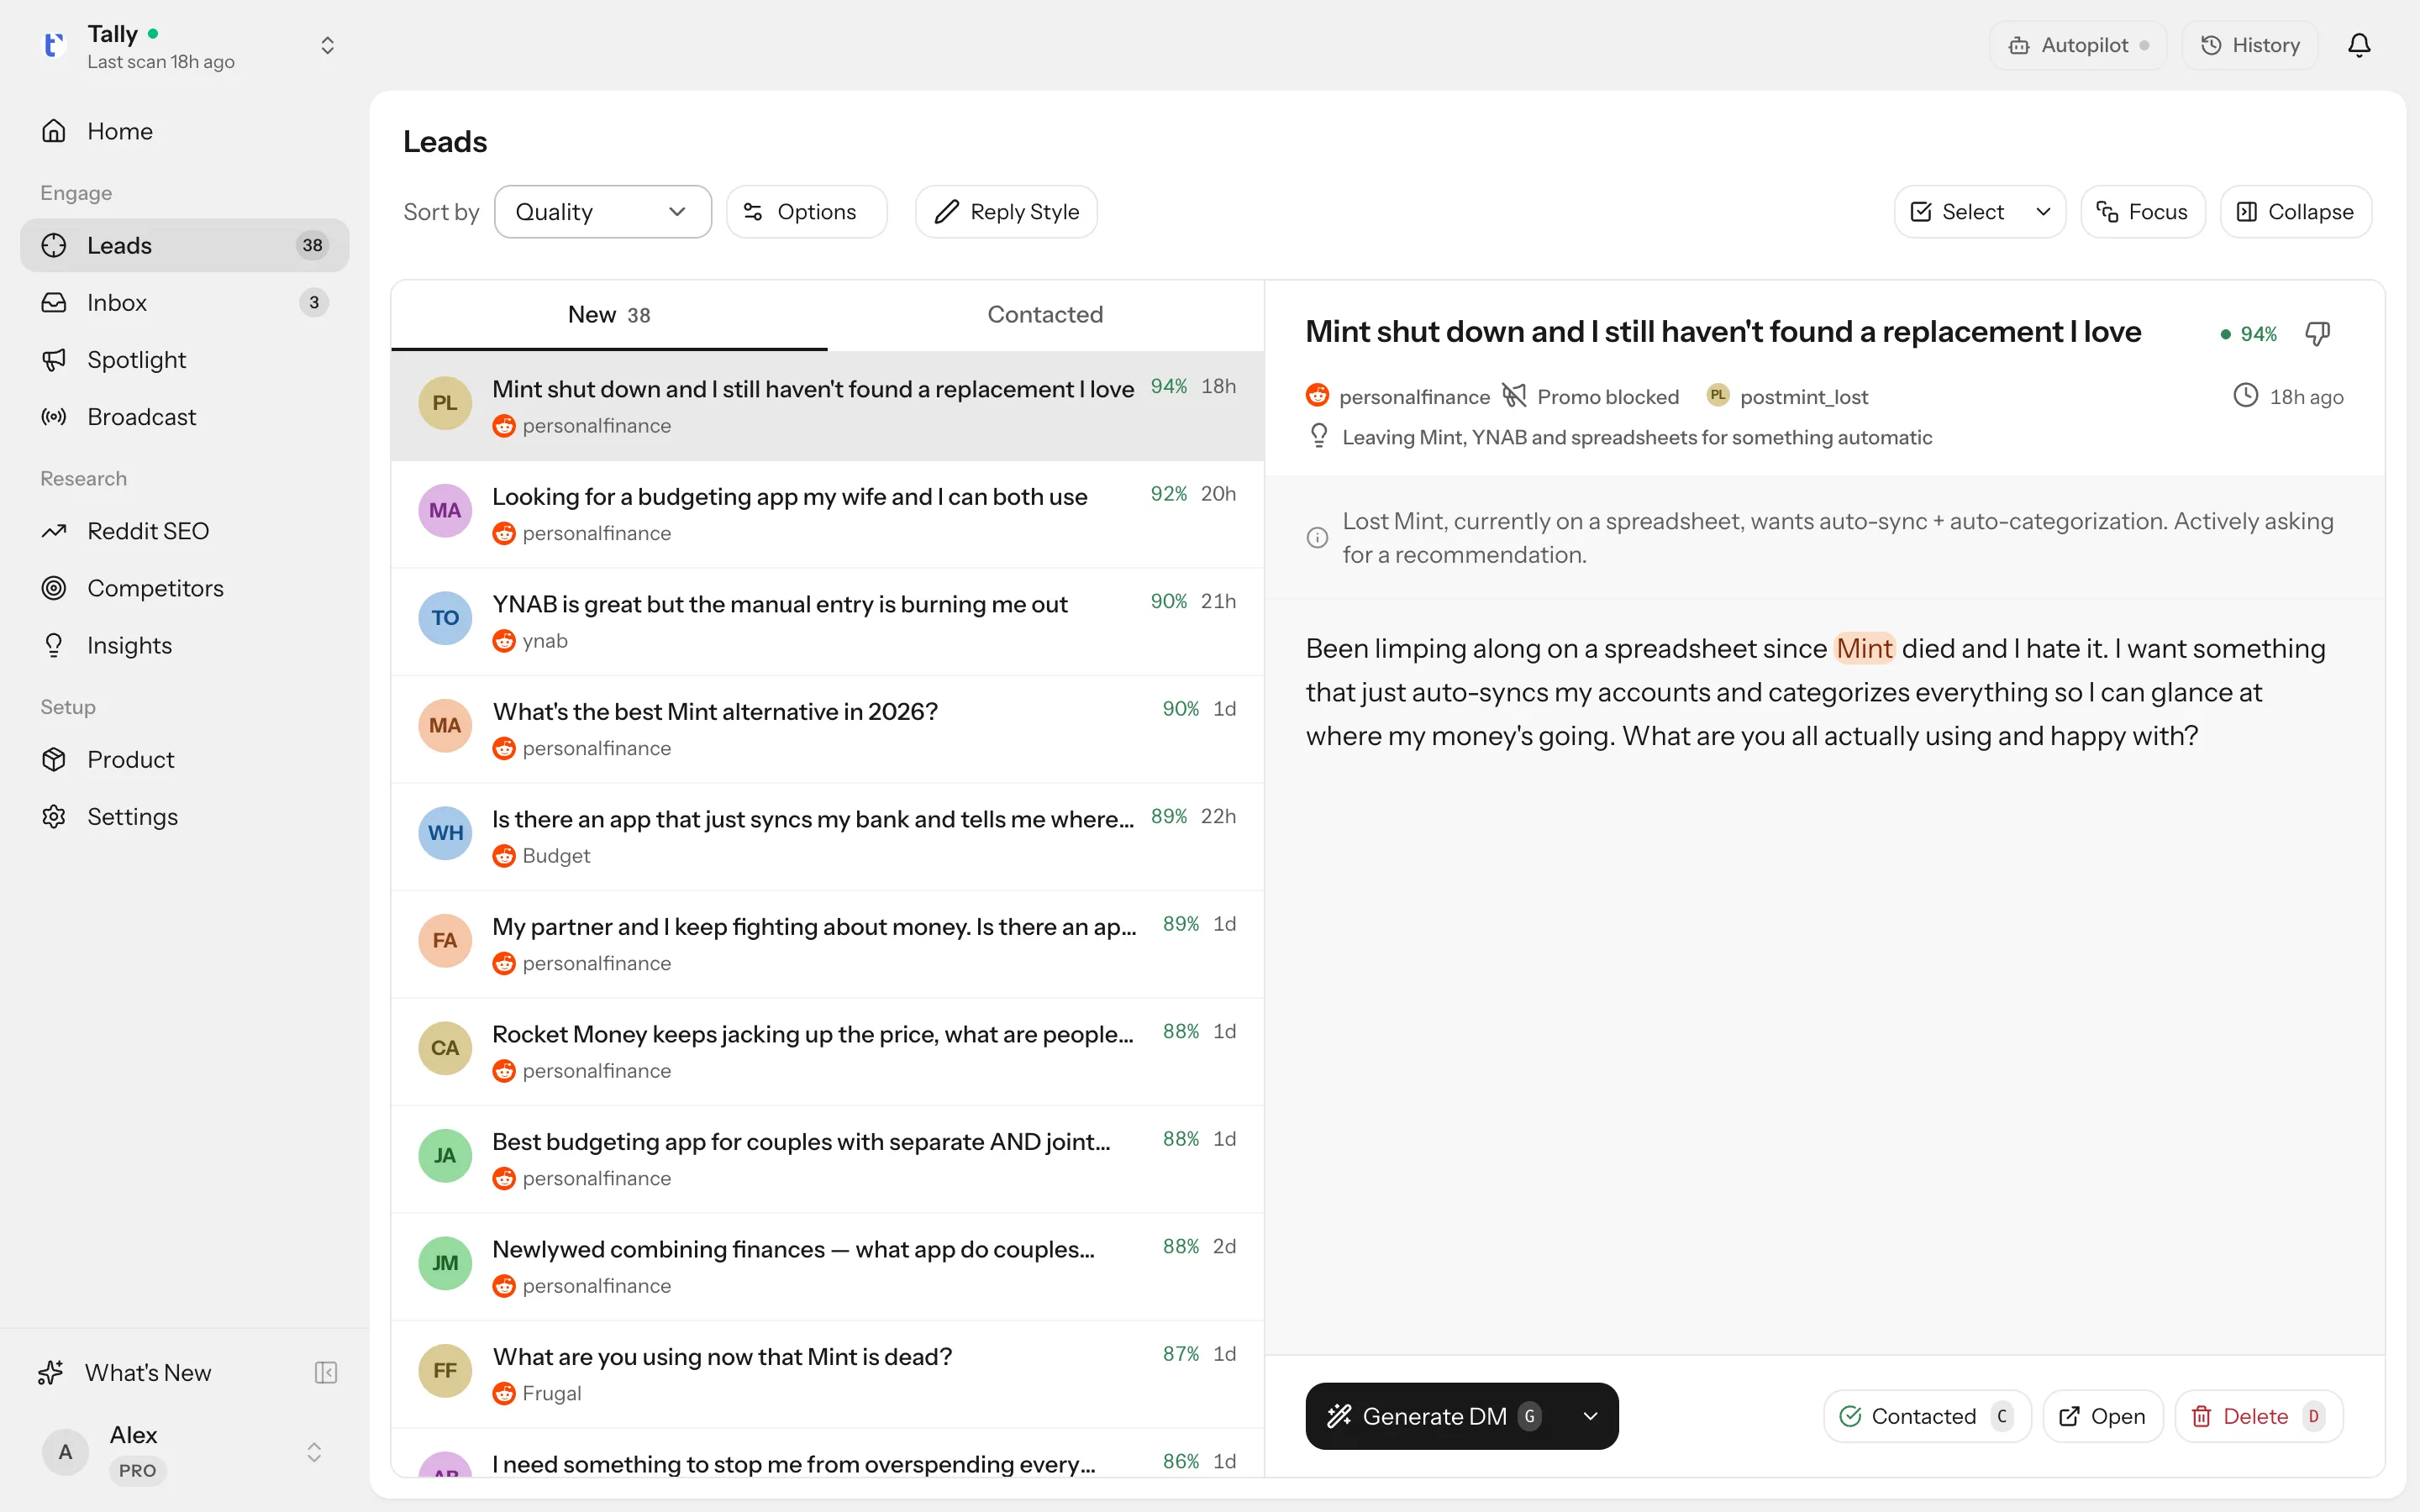2420x1512 pixels.
Task: Select lead YNAB is great but manual entry
Action: click(x=827, y=621)
